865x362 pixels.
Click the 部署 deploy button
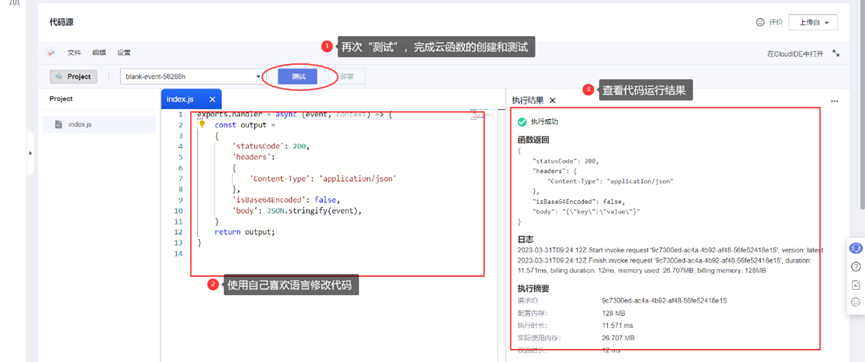point(347,77)
